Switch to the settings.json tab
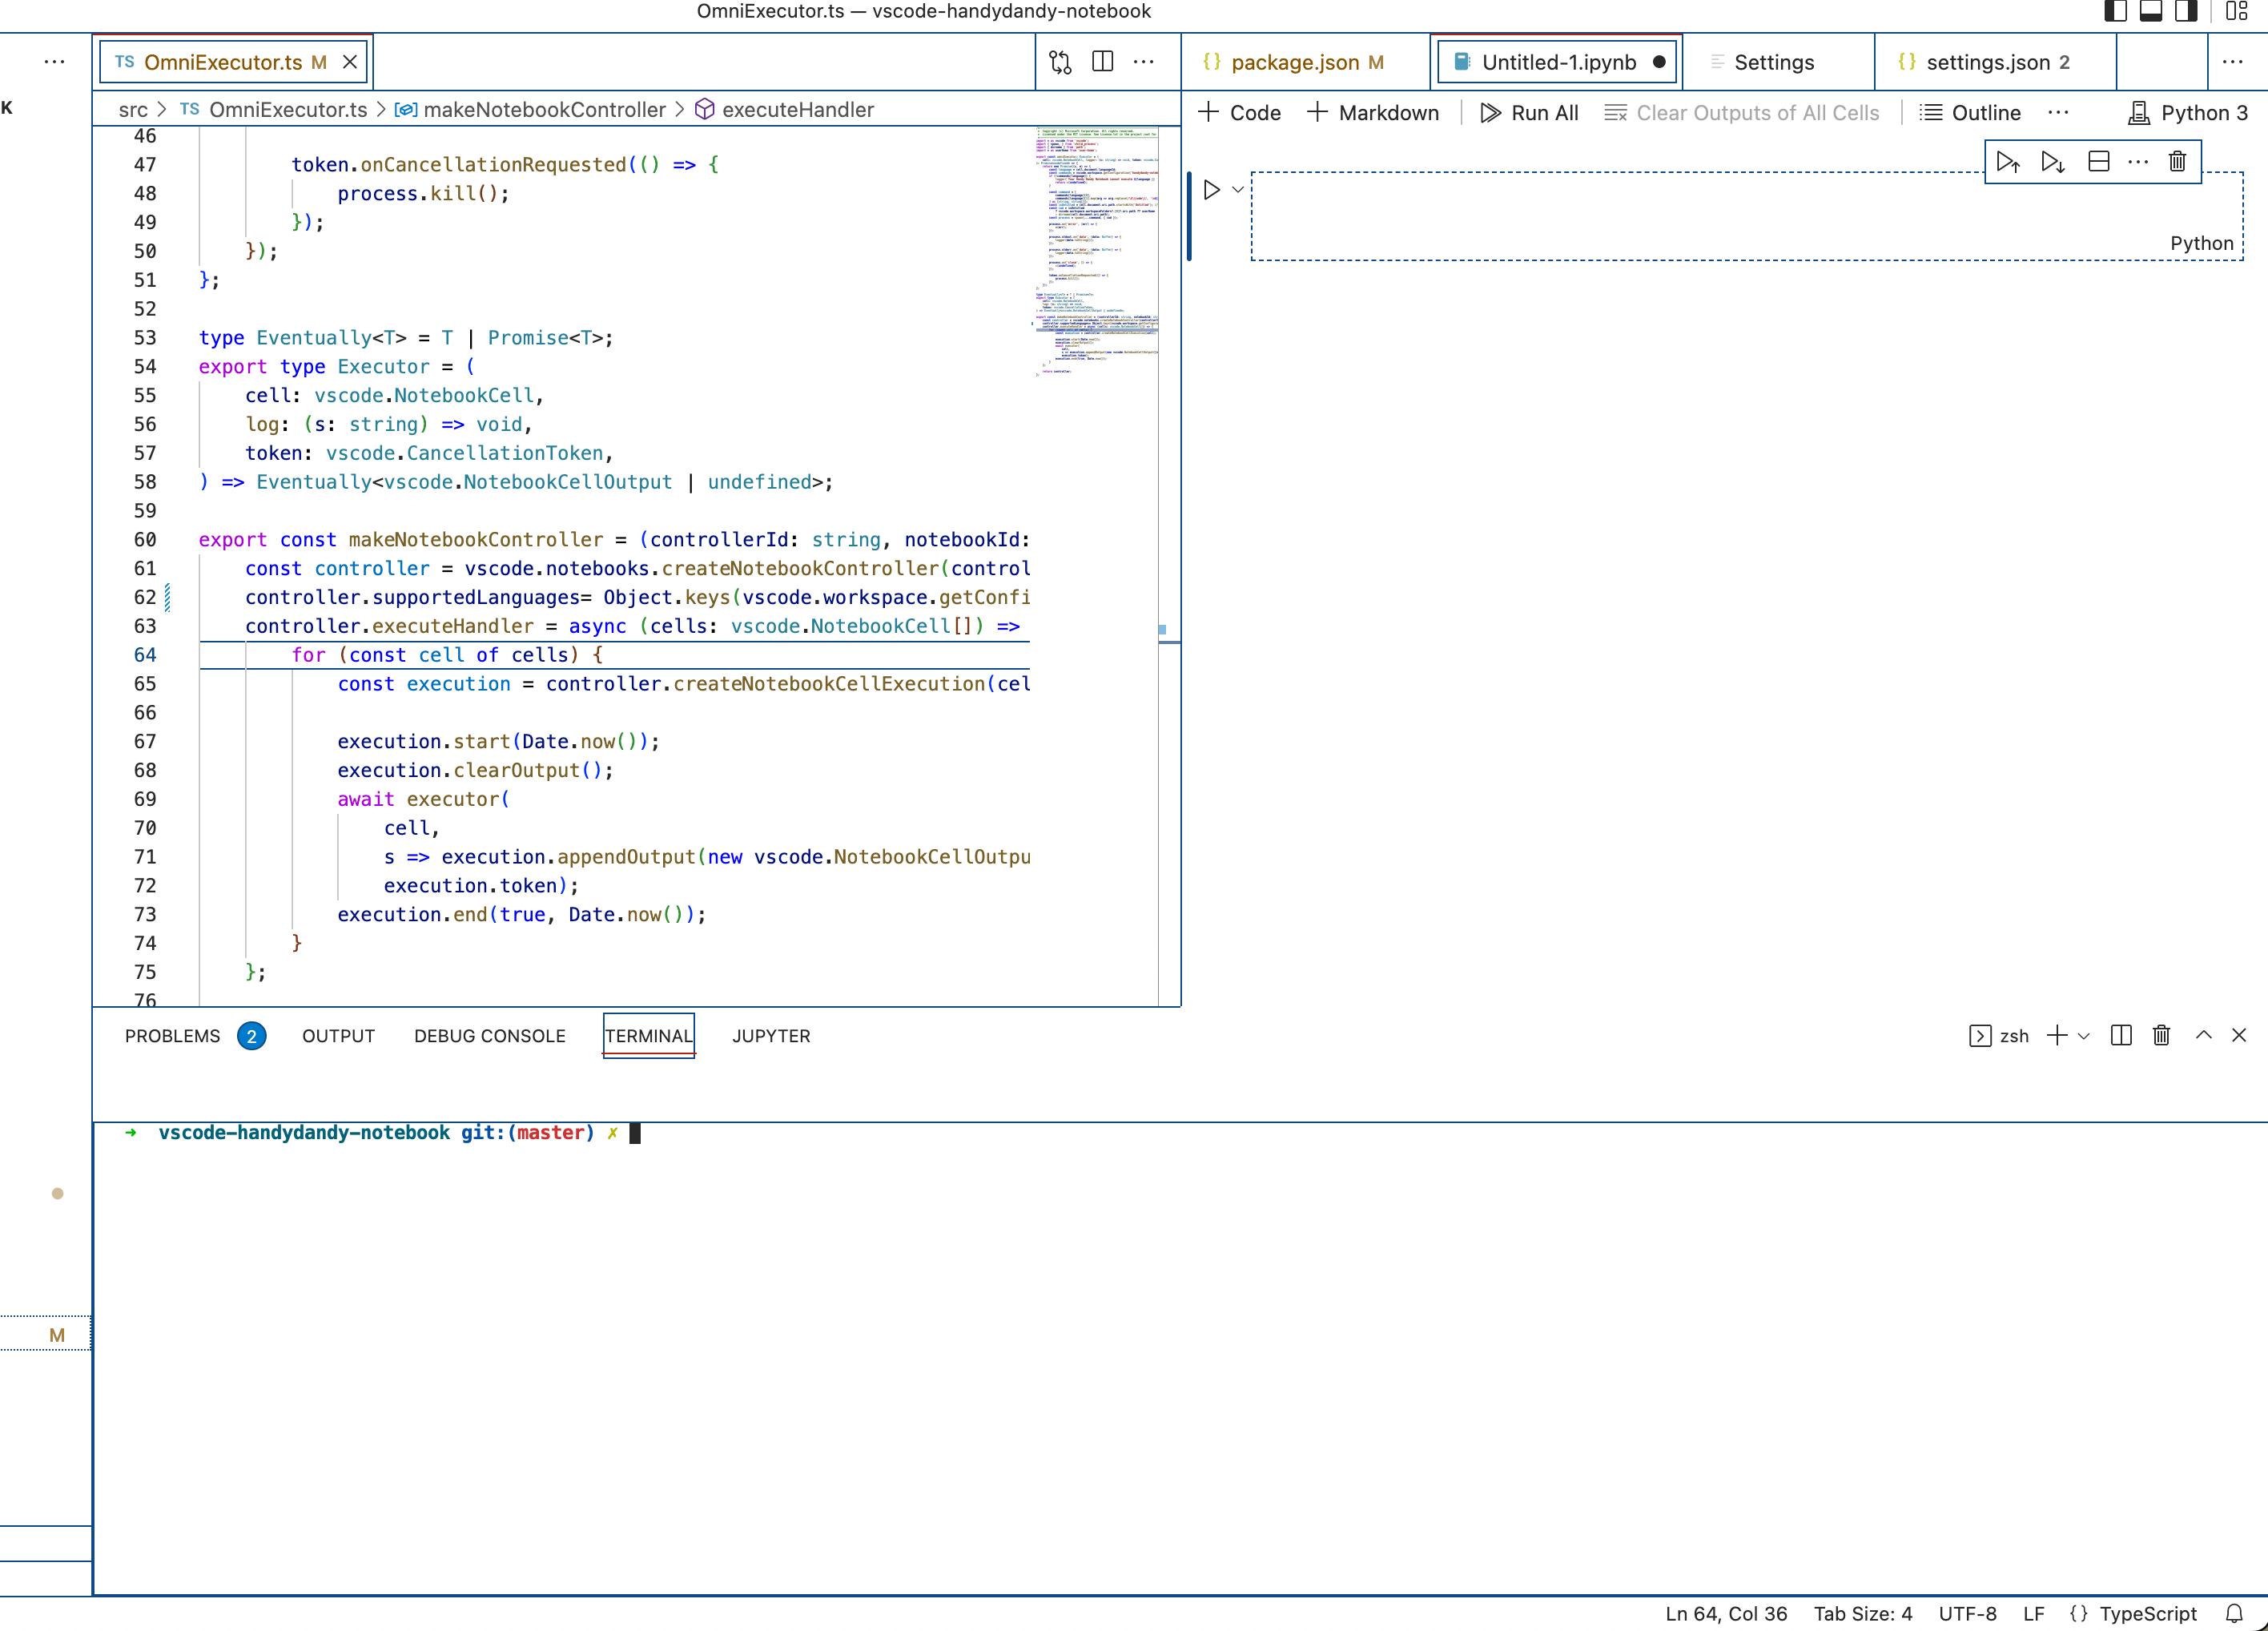Screen dimensions: 2268x1631 click(x=1996, y=62)
